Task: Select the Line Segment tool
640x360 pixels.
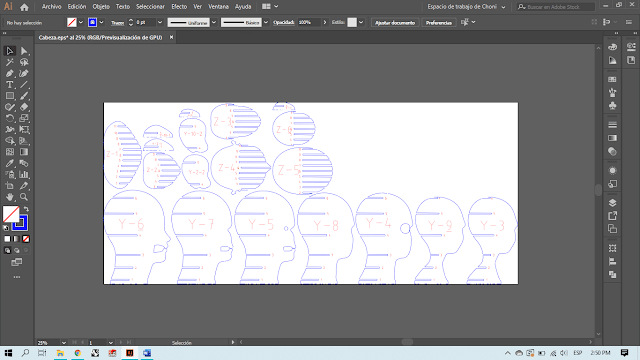Action: 24,85
